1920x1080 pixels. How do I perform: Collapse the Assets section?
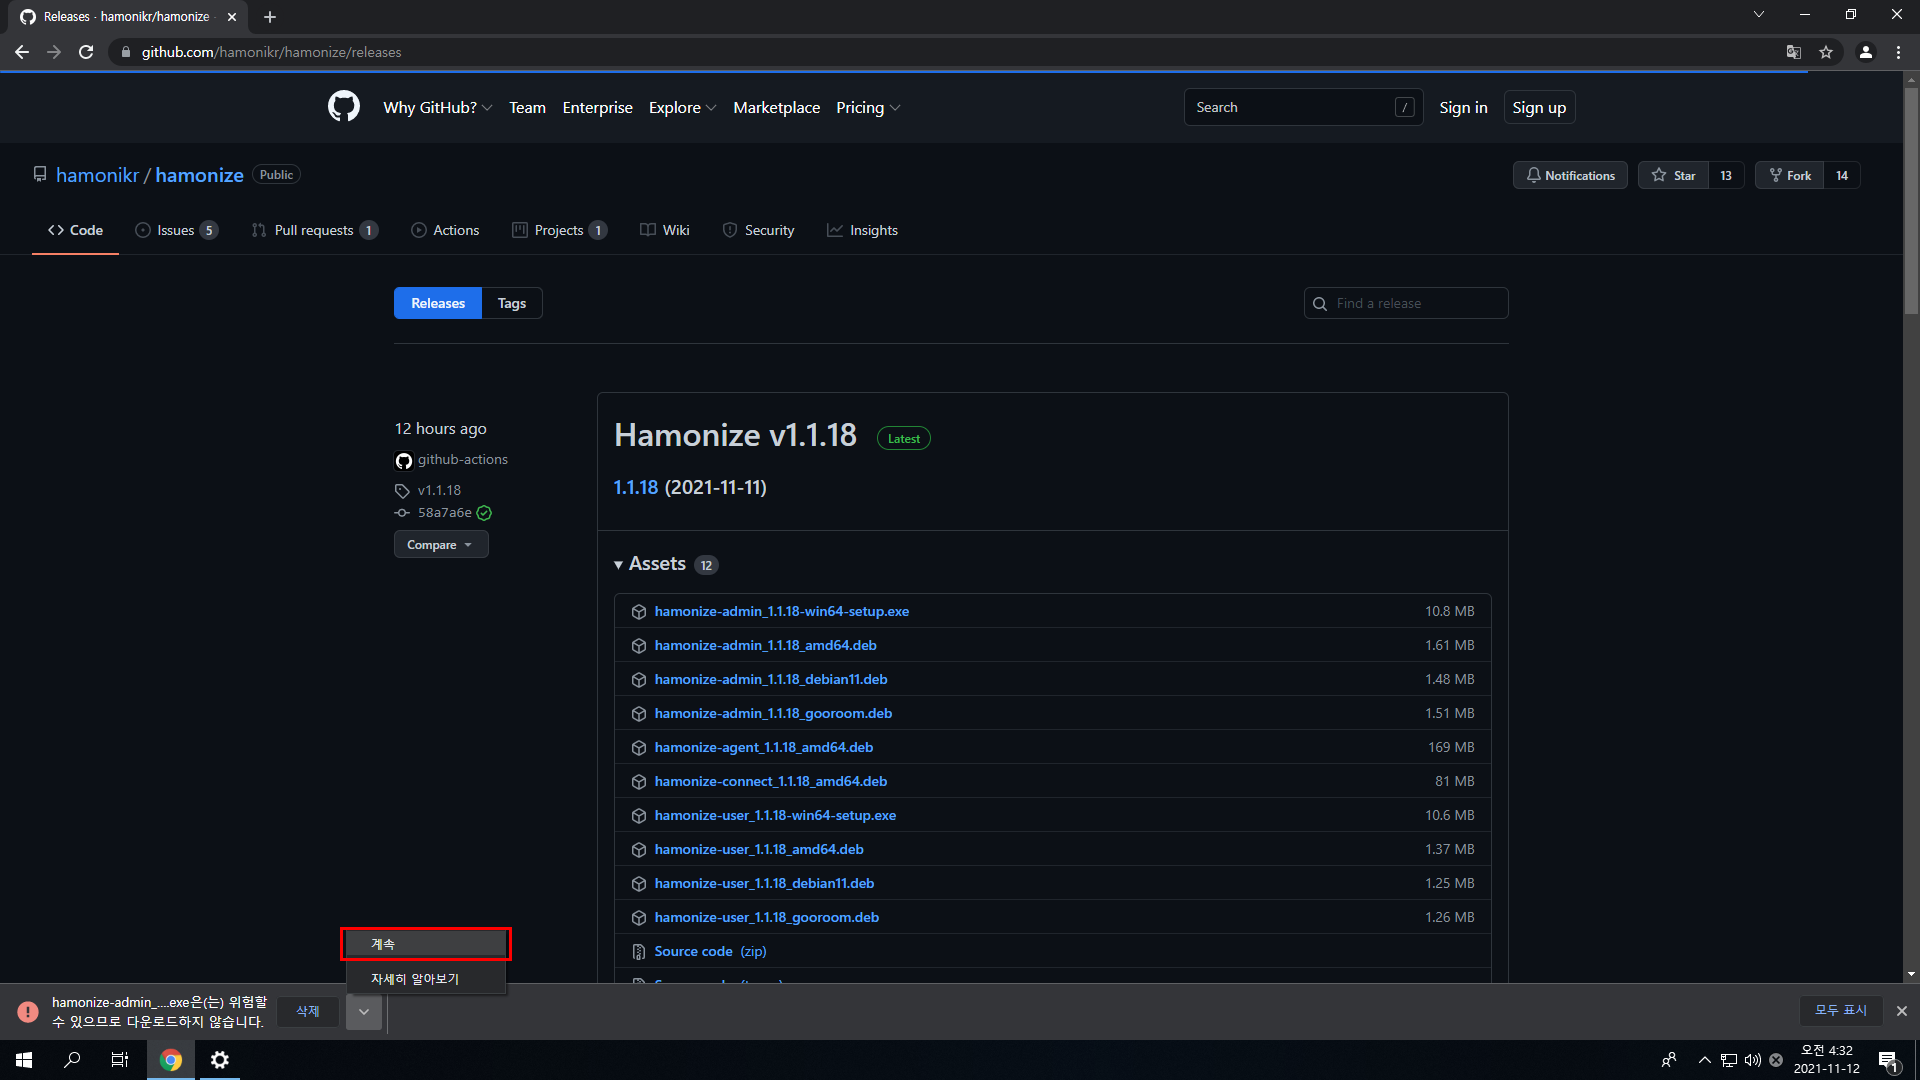tap(650, 564)
